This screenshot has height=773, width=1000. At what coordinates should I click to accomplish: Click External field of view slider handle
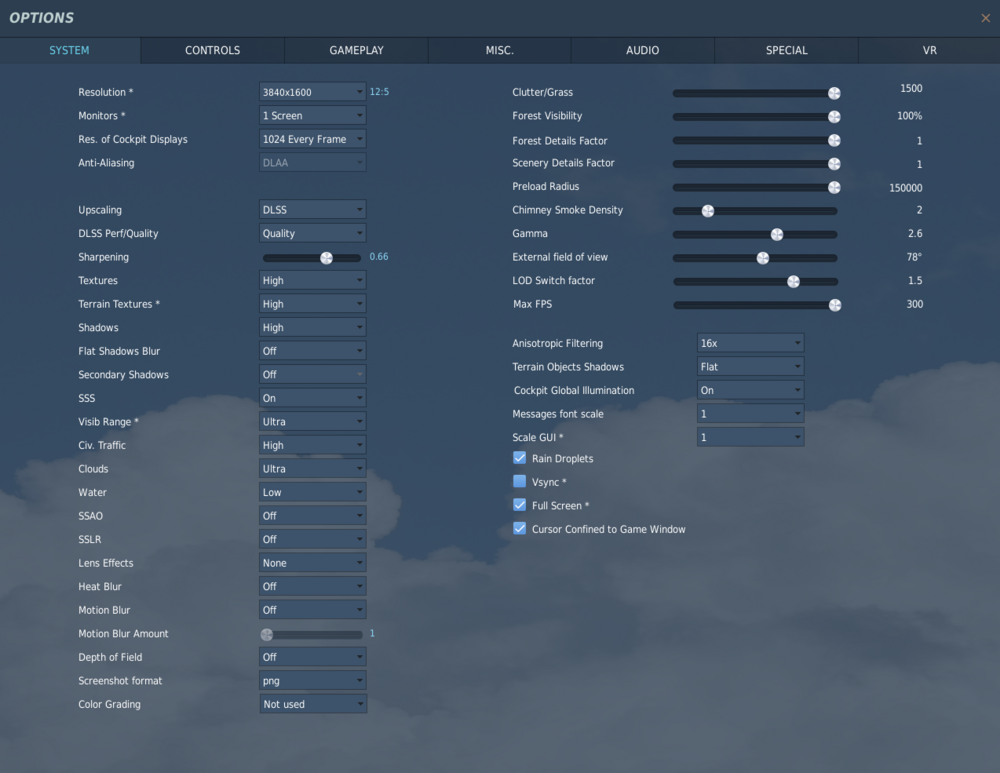(763, 258)
